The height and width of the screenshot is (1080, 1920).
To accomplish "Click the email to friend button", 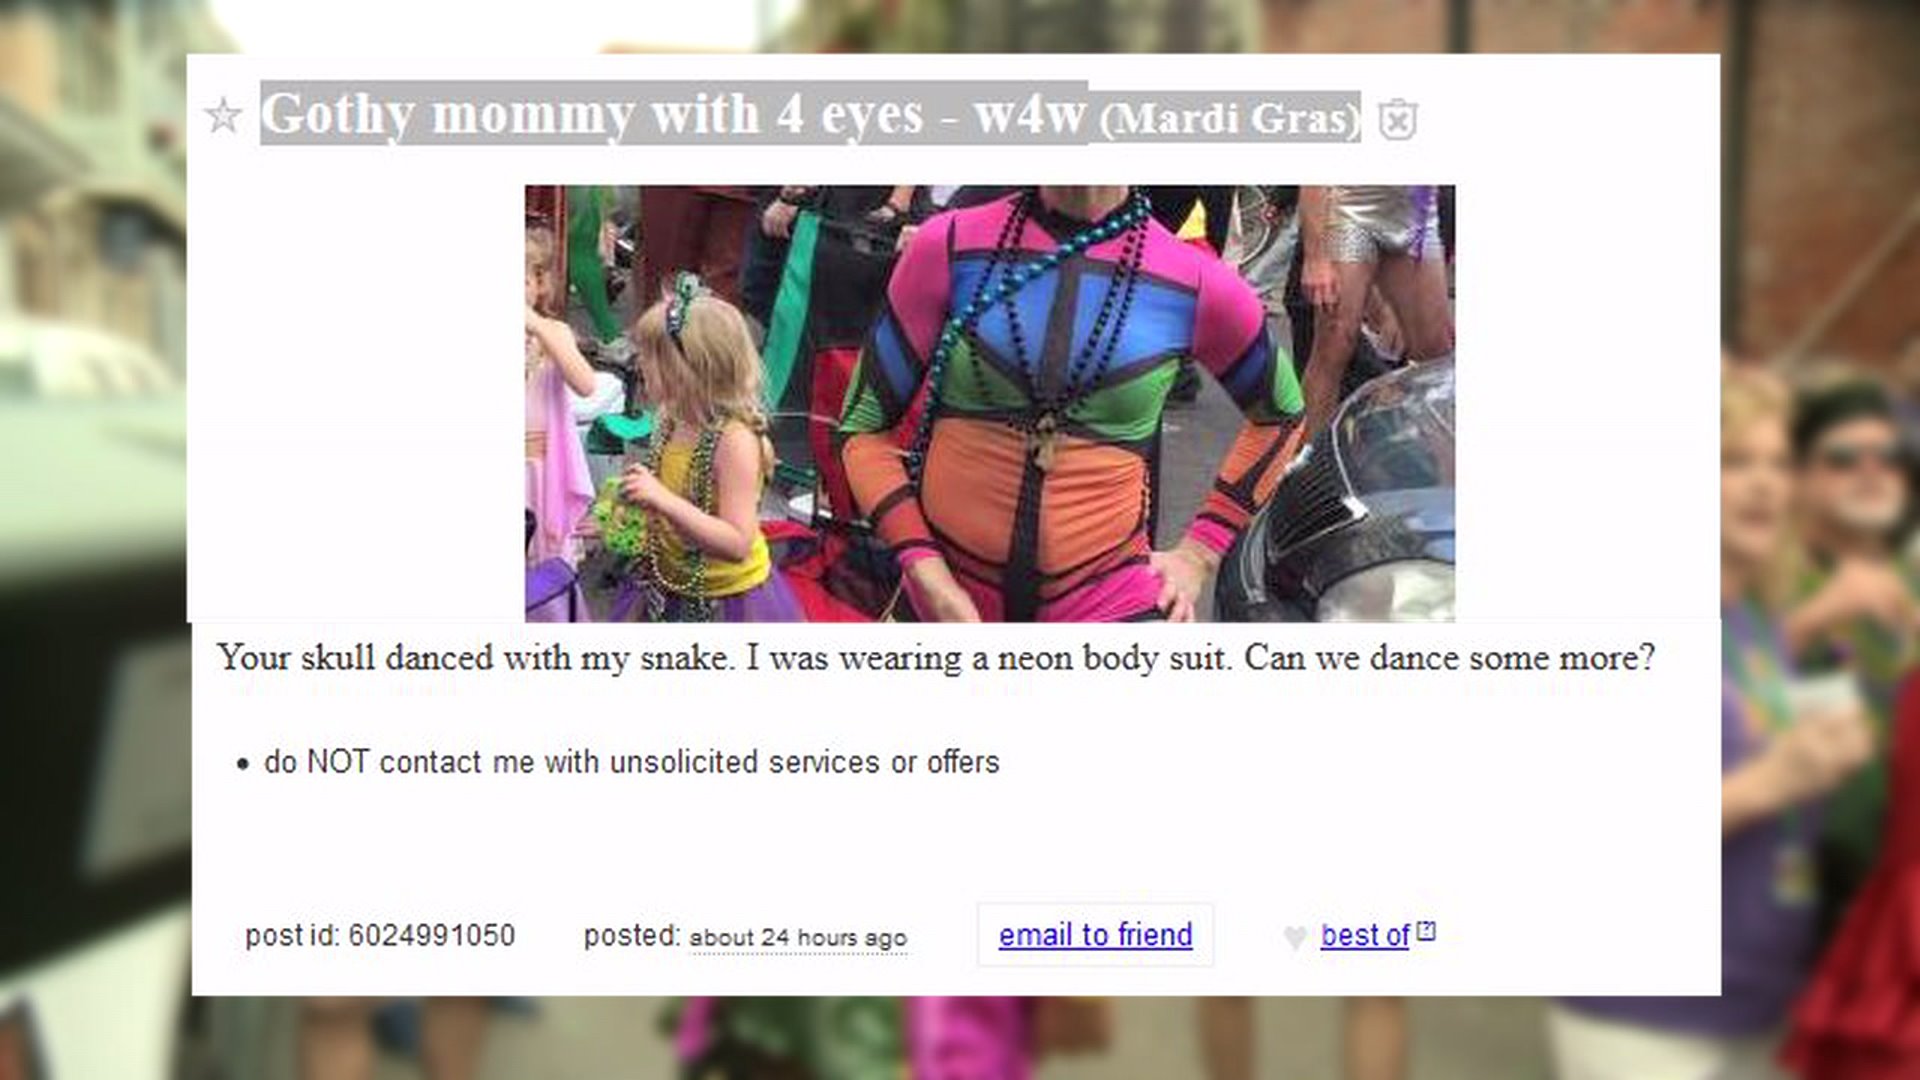I will (1095, 935).
